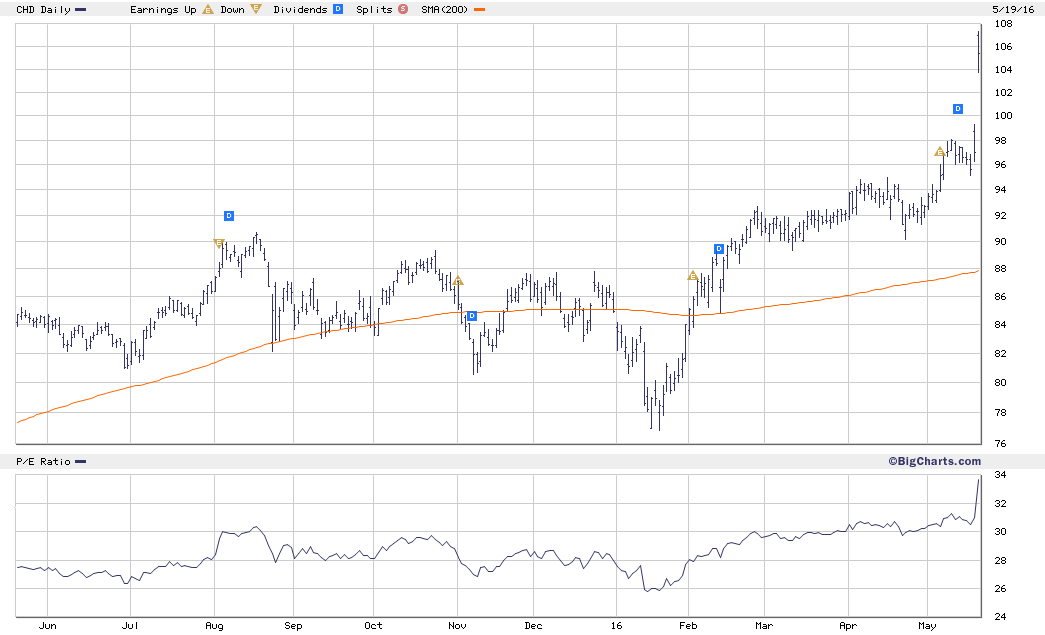1045x635 pixels.
Task: Click the '104' price axis value
Action: pos(1003,69)
